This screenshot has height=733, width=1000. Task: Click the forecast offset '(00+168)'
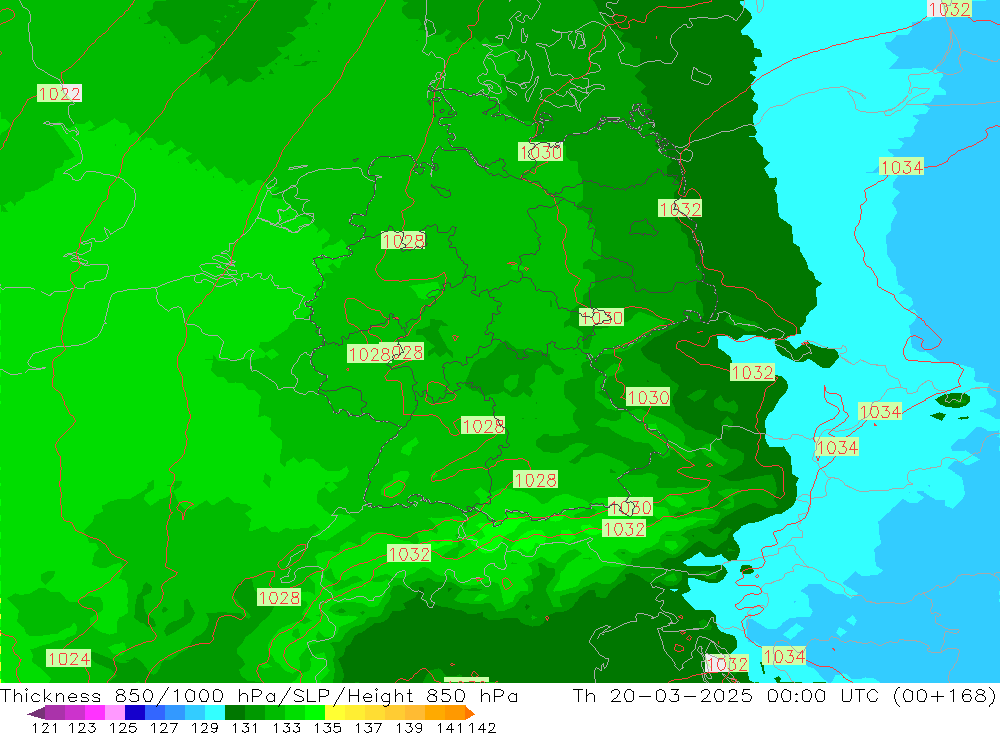pyautogui.click(x=944, y=695)
